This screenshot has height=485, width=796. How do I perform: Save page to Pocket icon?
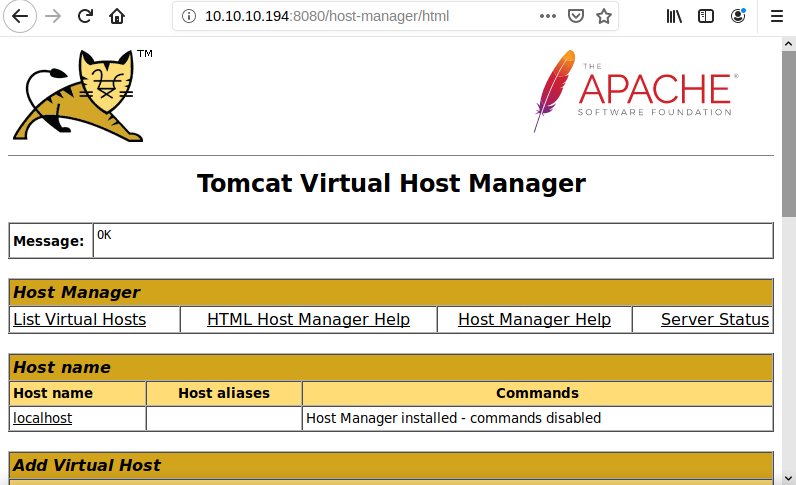tap(575, 16)
